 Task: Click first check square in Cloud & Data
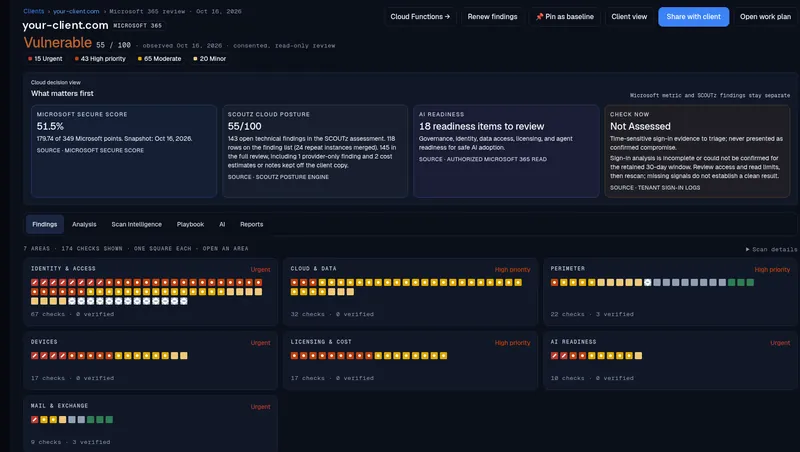294,282
